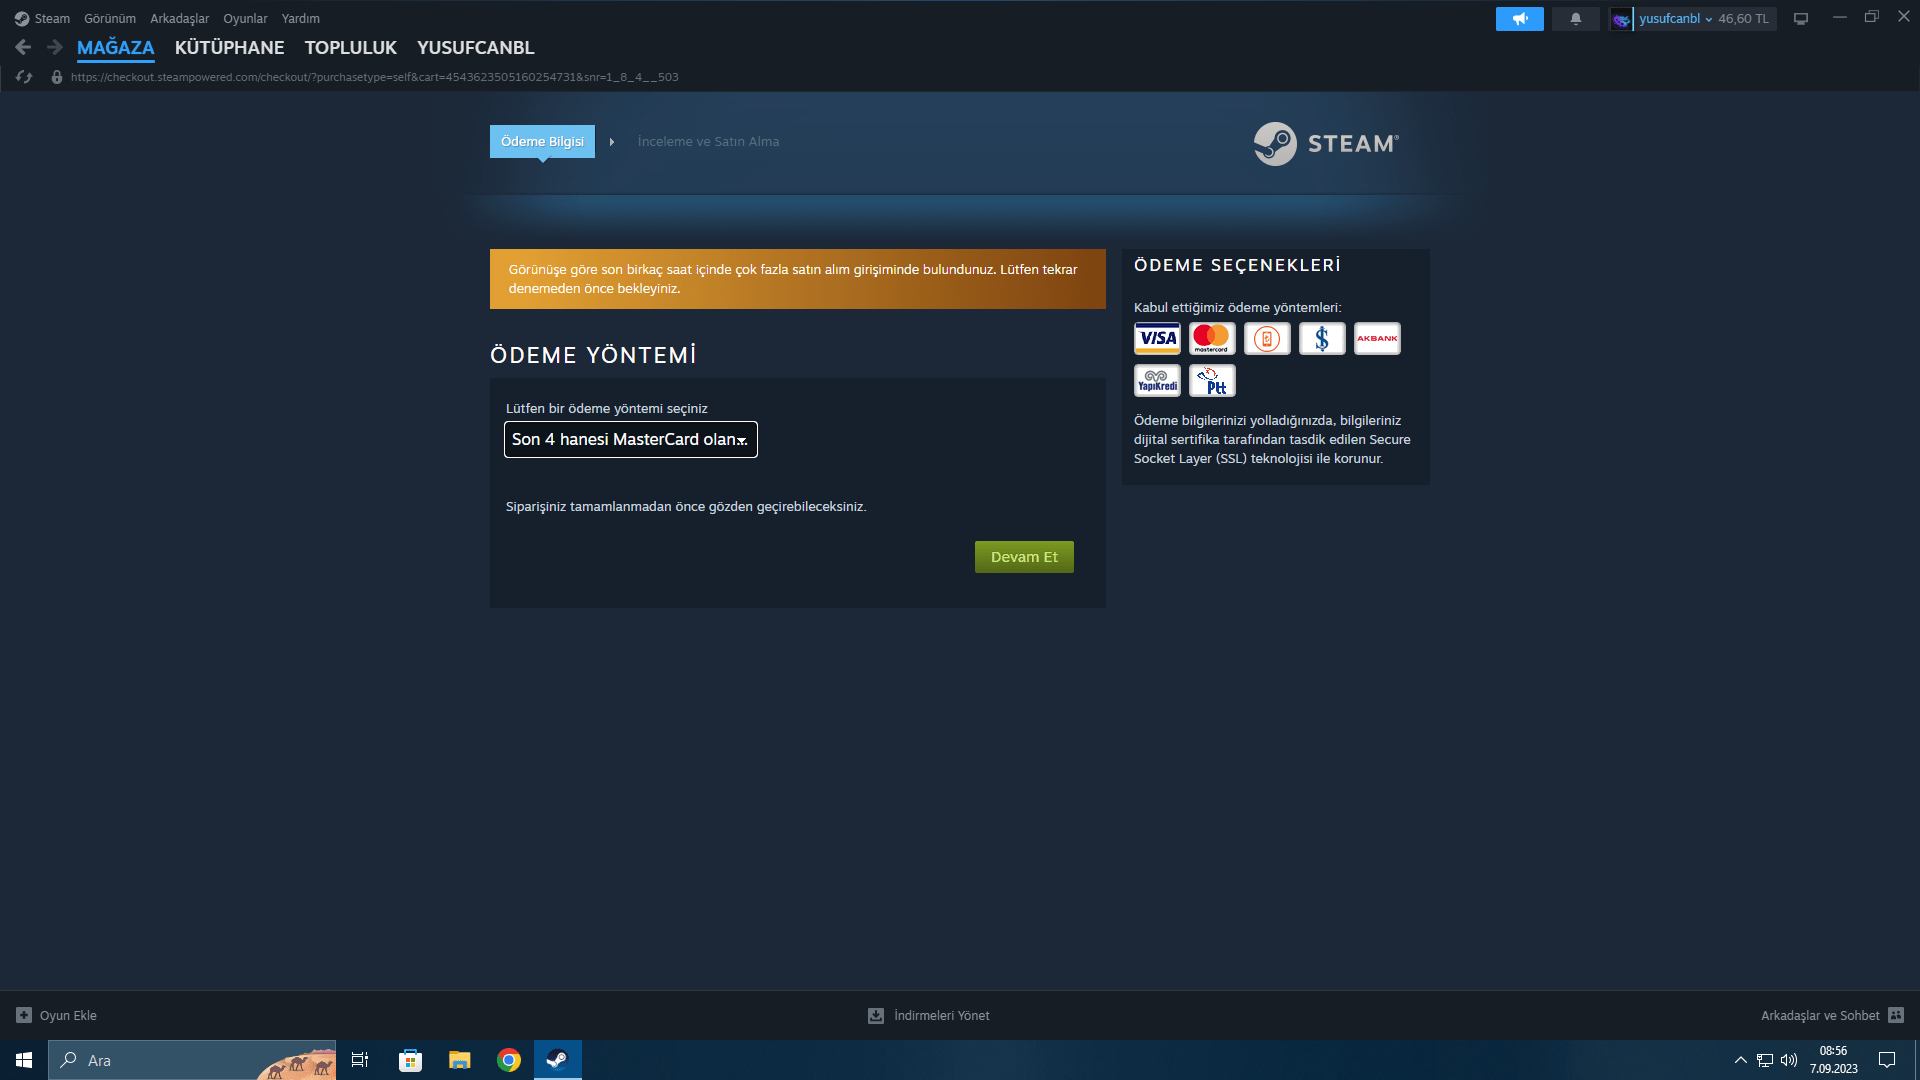Click the padlock icon by the URL
This screenshot has width=1920, height=1080.
point(57,77)
